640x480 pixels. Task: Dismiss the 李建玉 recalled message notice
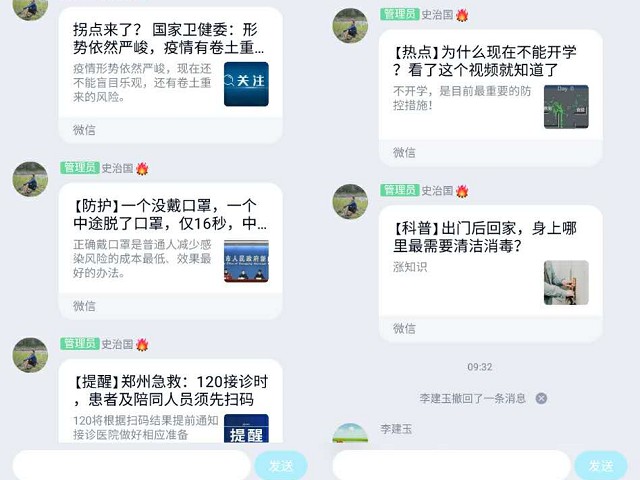click(x=541, y=398)
